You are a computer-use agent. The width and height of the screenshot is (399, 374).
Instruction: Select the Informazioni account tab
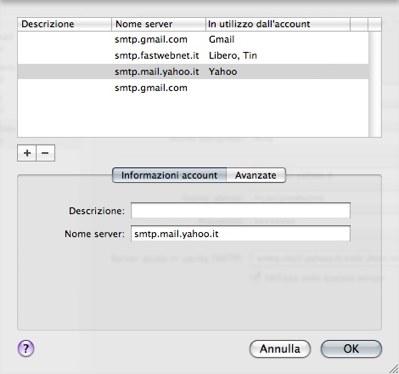tap(169, 175)
